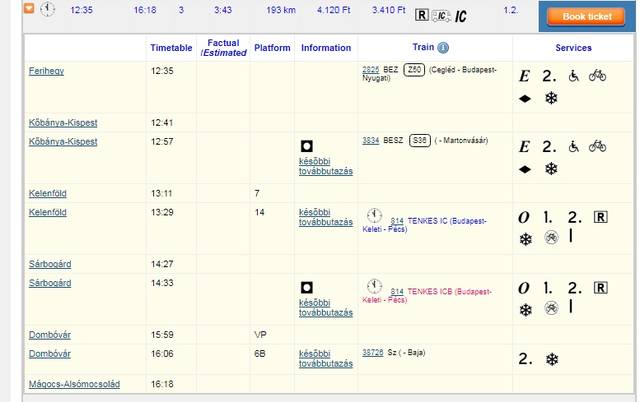Open train 38726 link to Baja
The width and height of the screenshot is (640, 402).
click(374, 353)
